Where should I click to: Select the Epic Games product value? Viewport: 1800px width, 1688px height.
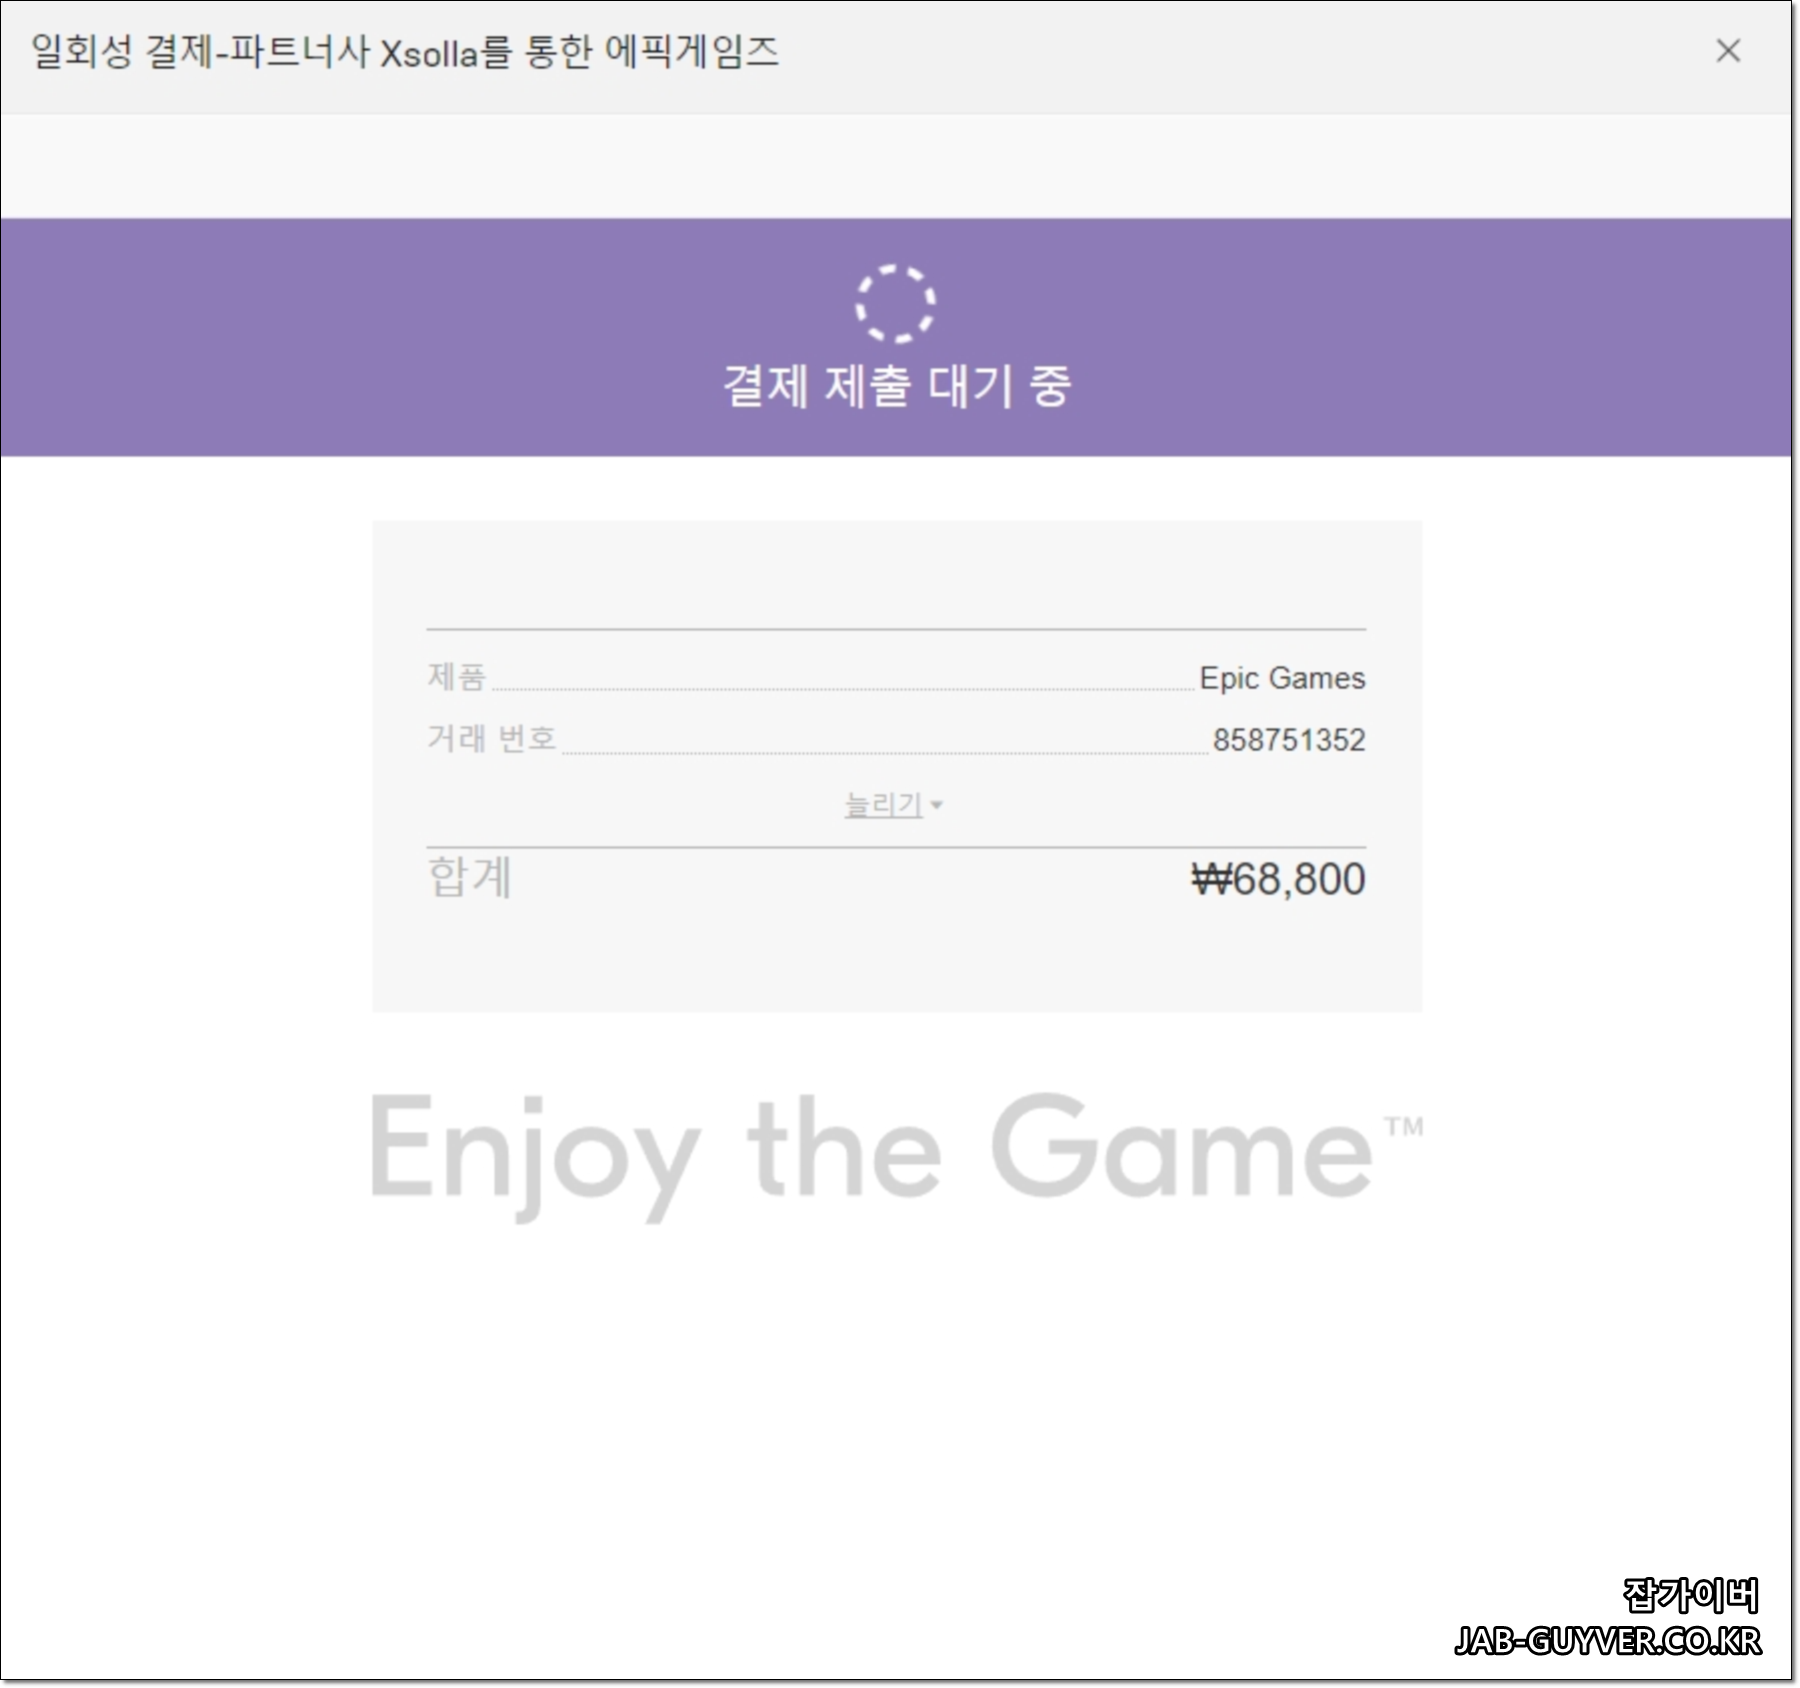pos(1282,678)
